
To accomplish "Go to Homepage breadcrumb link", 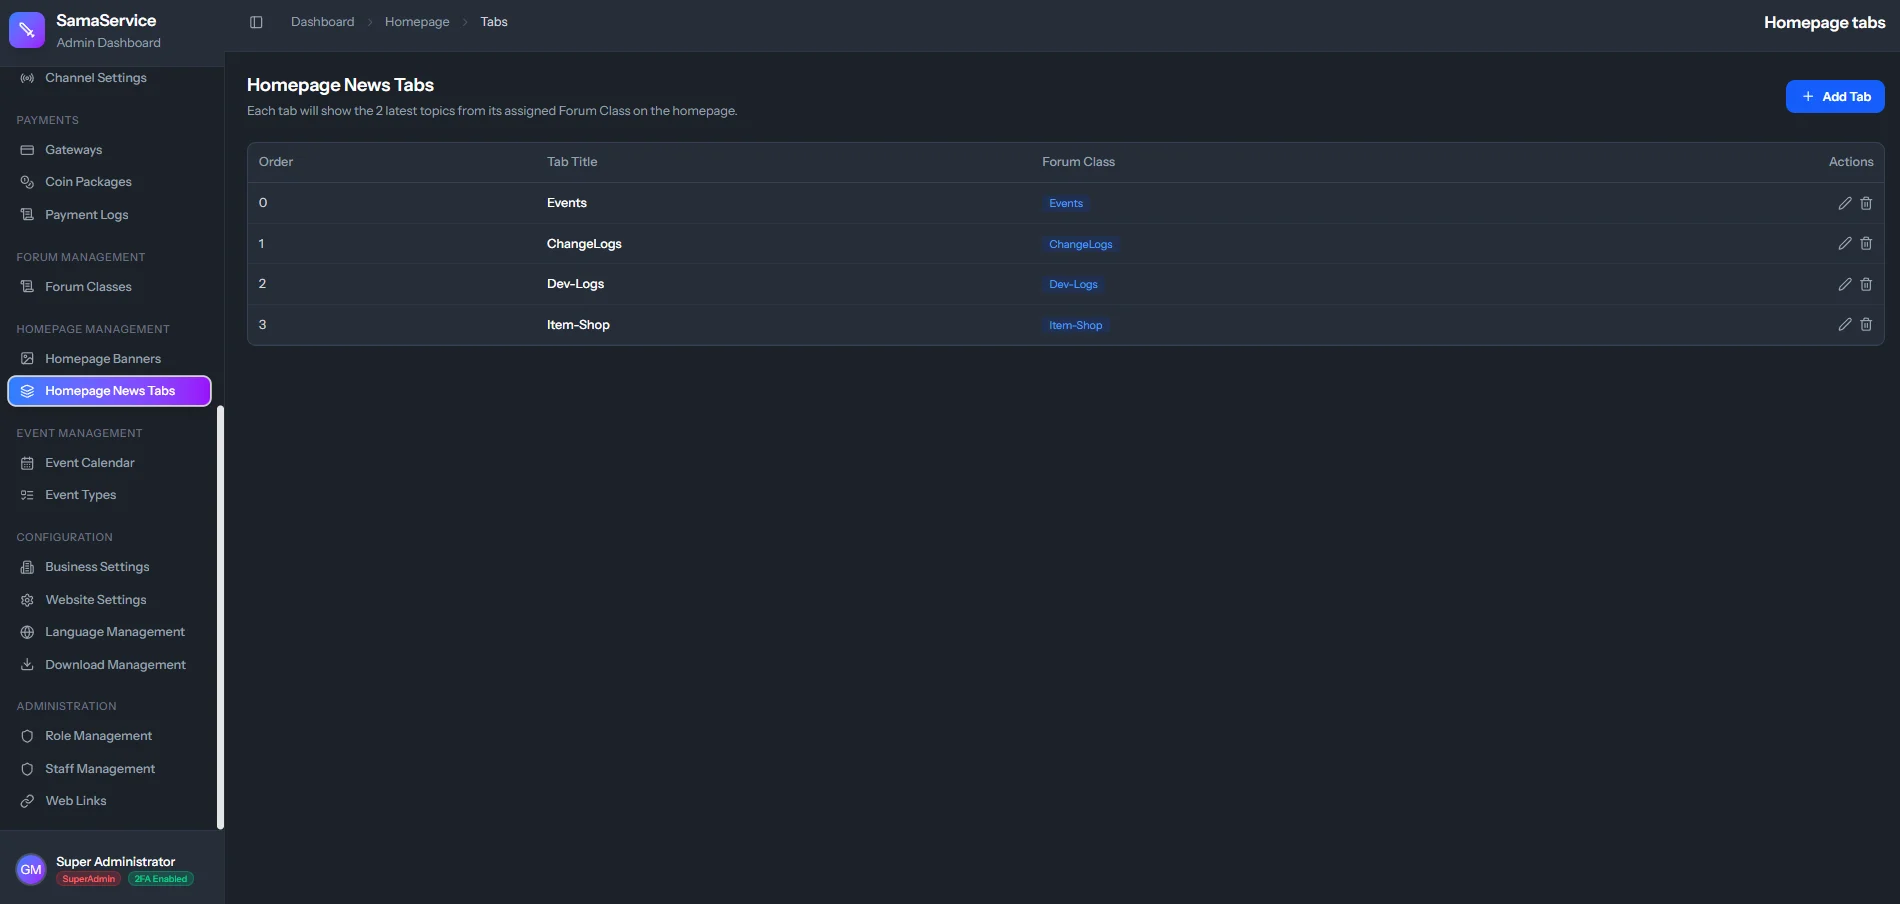I will (417, 22).
